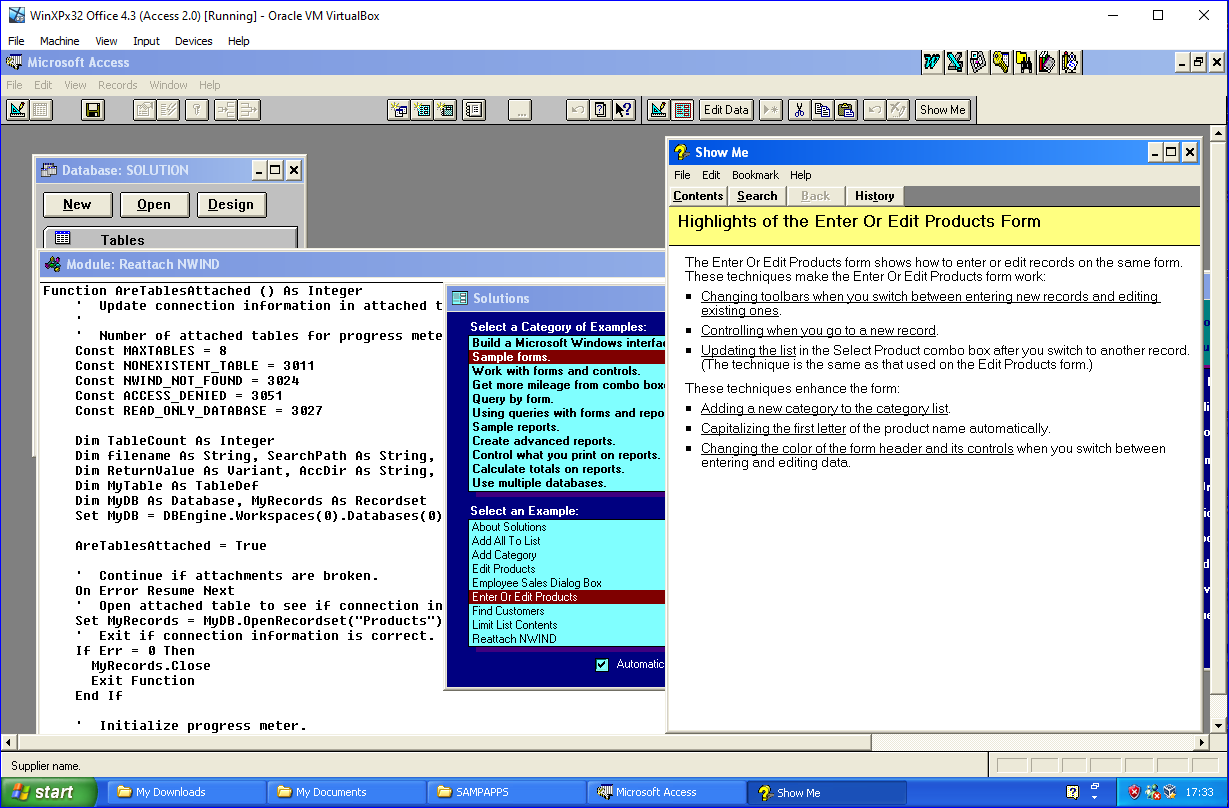
Task: Click the Copy icon in the toolbar
Action: (822, 110)
